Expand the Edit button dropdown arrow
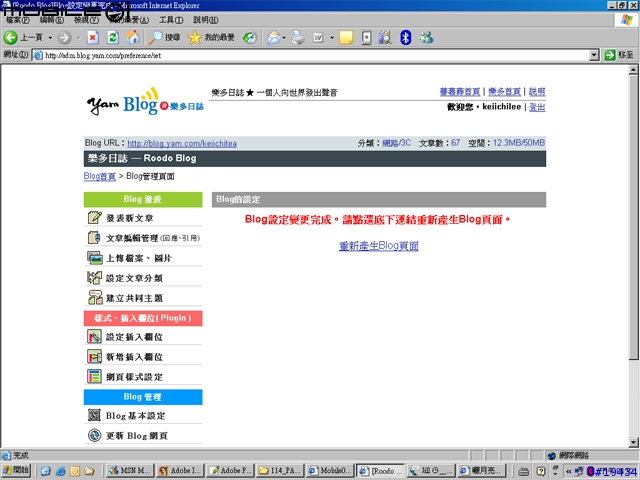The width and height of the screenshot is (640, 480). pyautogui.click(x=332, y=38)
